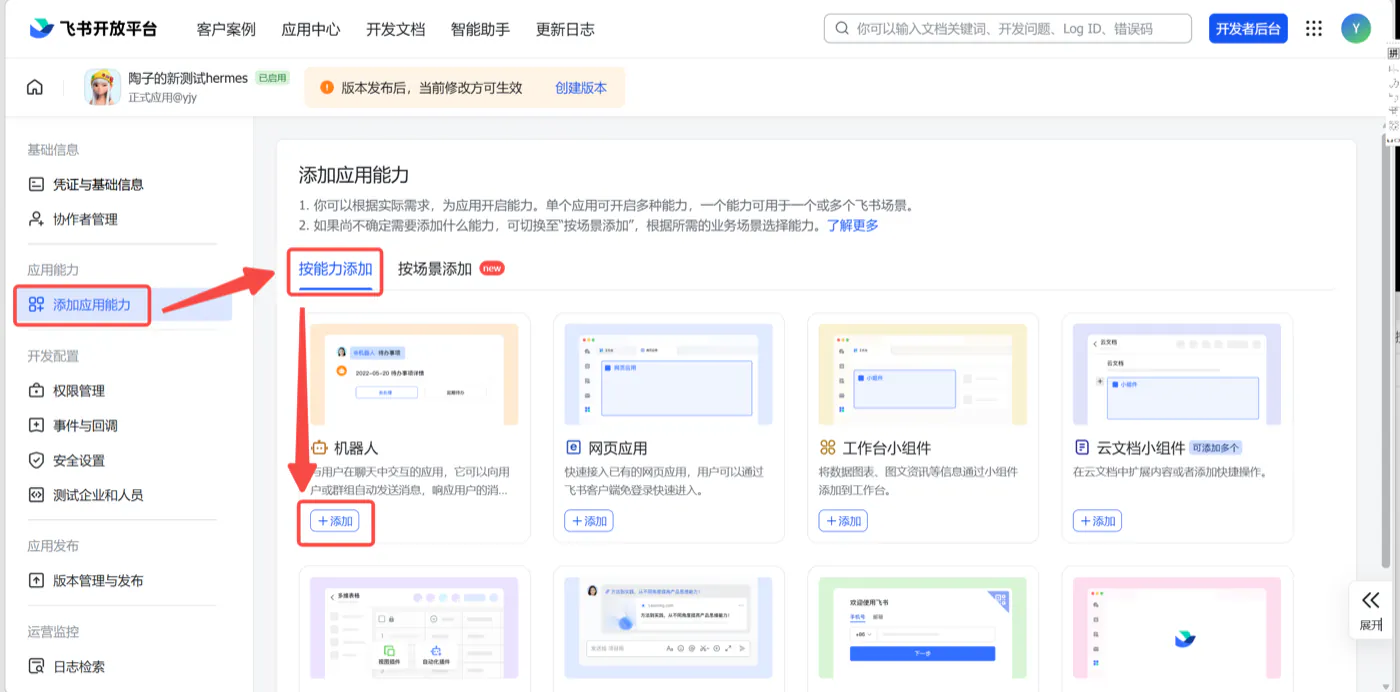Open the 客户案例 menu
Viewport: 1400px width, 692px height.
point(226,29)
